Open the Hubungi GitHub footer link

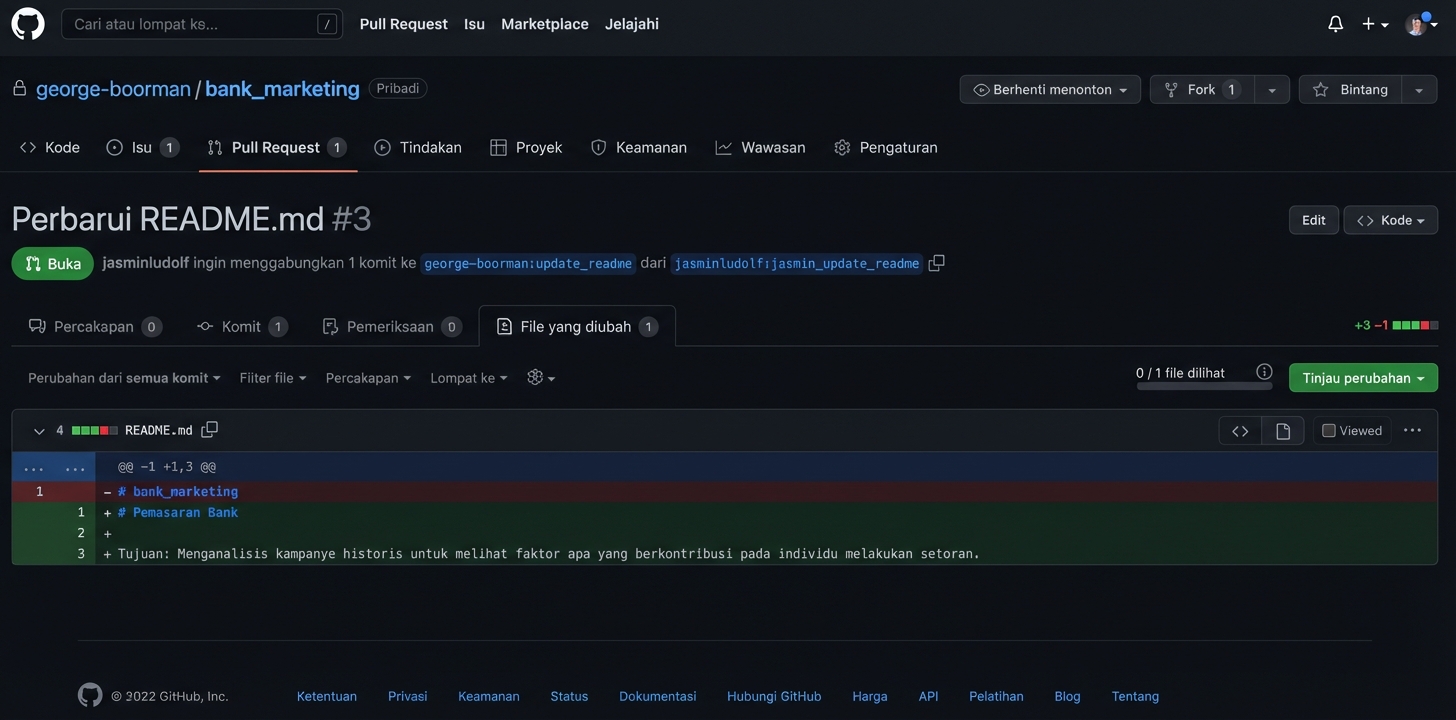[x=774, y=696]
